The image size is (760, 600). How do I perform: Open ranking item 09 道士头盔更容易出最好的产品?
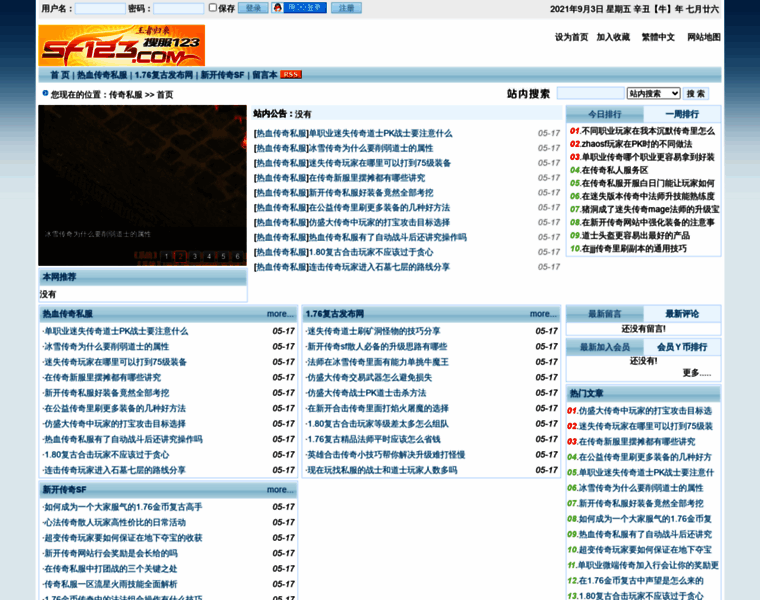635,236
